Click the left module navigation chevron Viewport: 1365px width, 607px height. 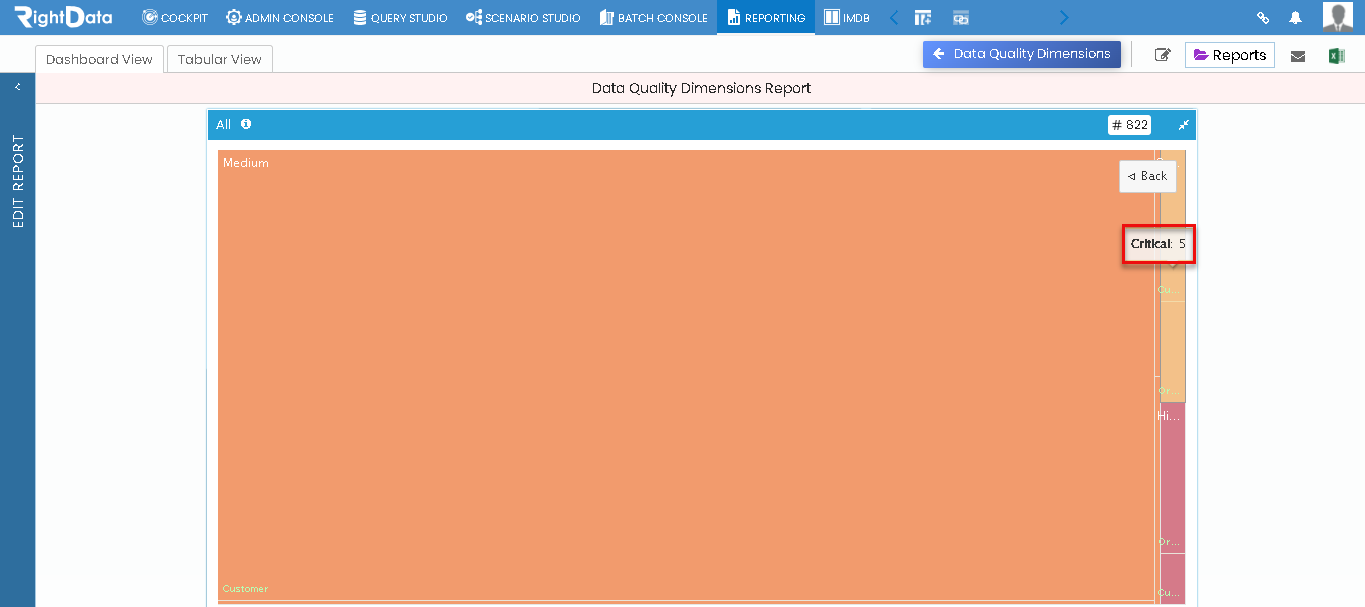coord(894,18)
